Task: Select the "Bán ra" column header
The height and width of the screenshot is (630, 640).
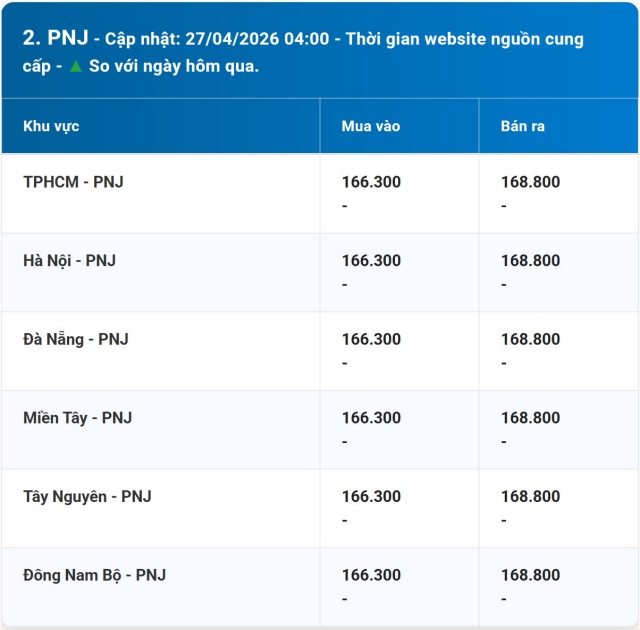Action: coord(522,127)
